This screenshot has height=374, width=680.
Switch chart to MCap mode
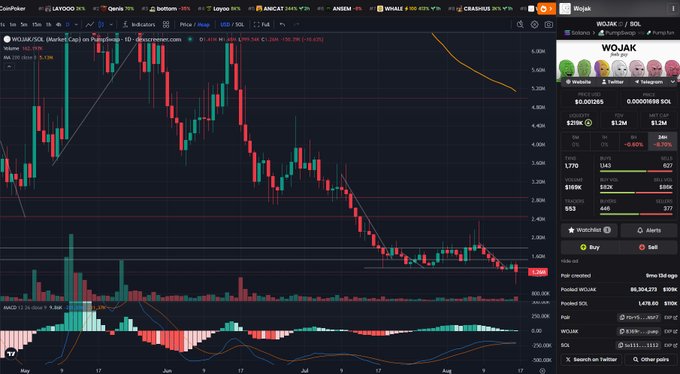(203, 25)
